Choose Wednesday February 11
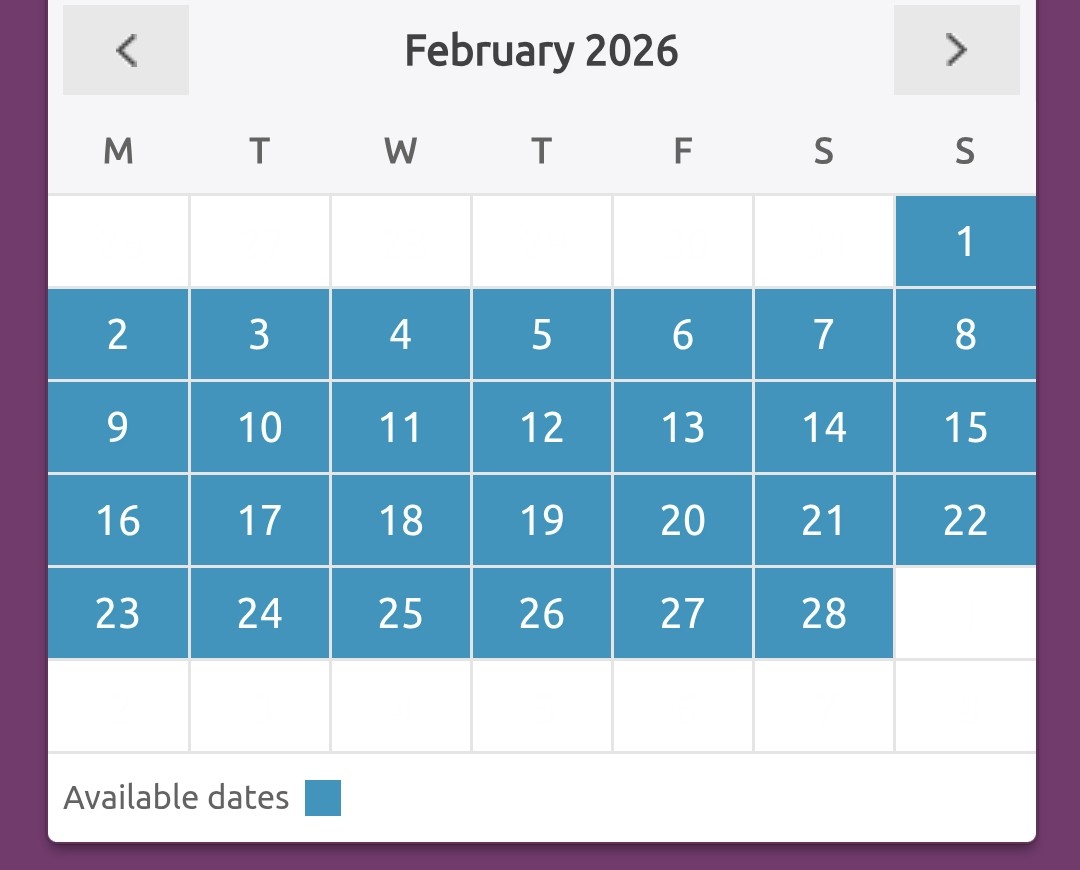Screen dimensions: 1080x870 401,427
